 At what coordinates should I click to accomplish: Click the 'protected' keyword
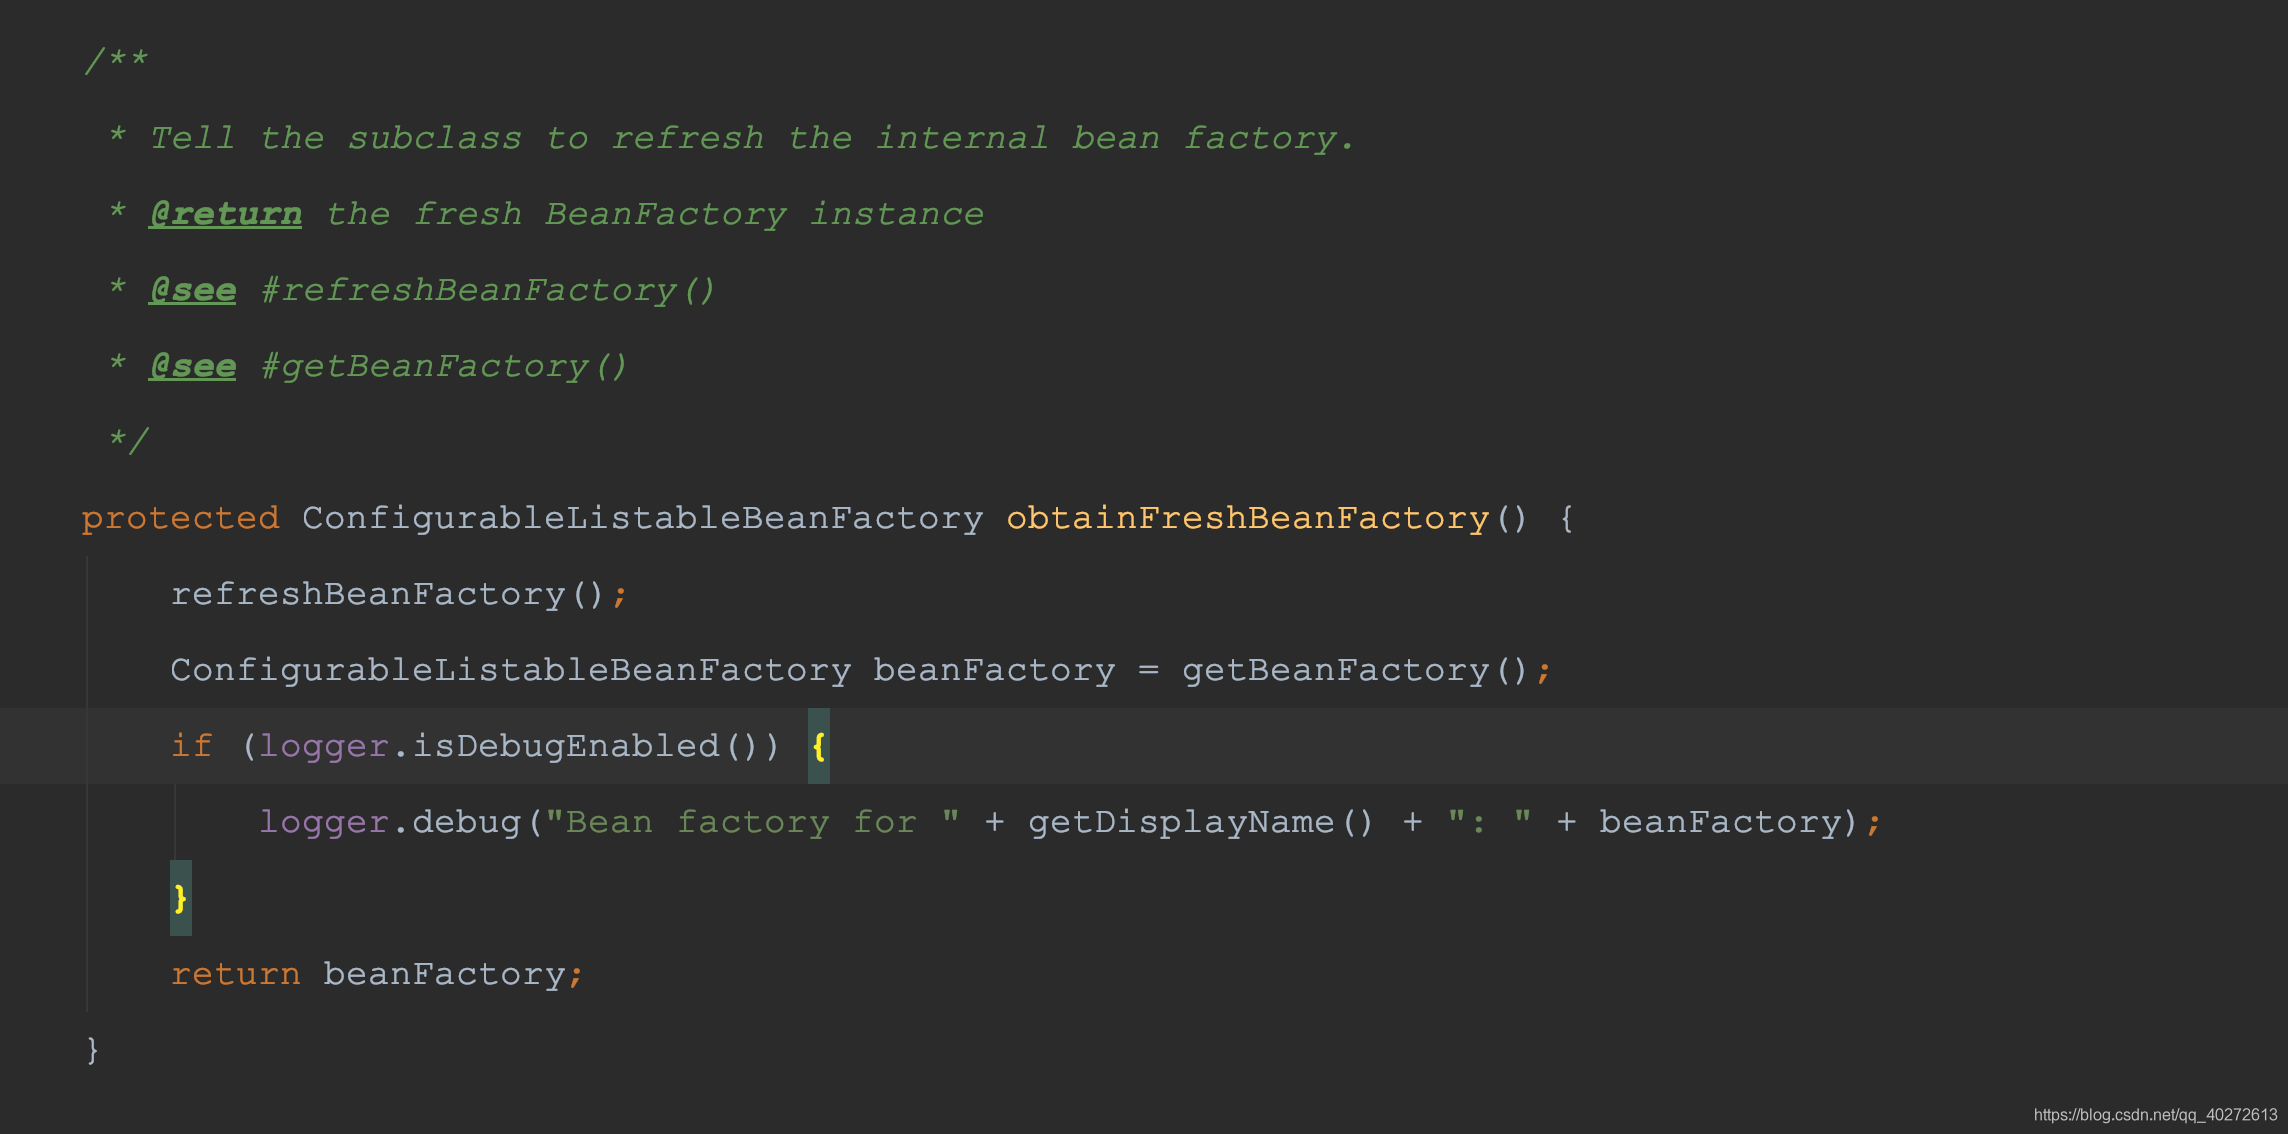(x=180, y=518)
